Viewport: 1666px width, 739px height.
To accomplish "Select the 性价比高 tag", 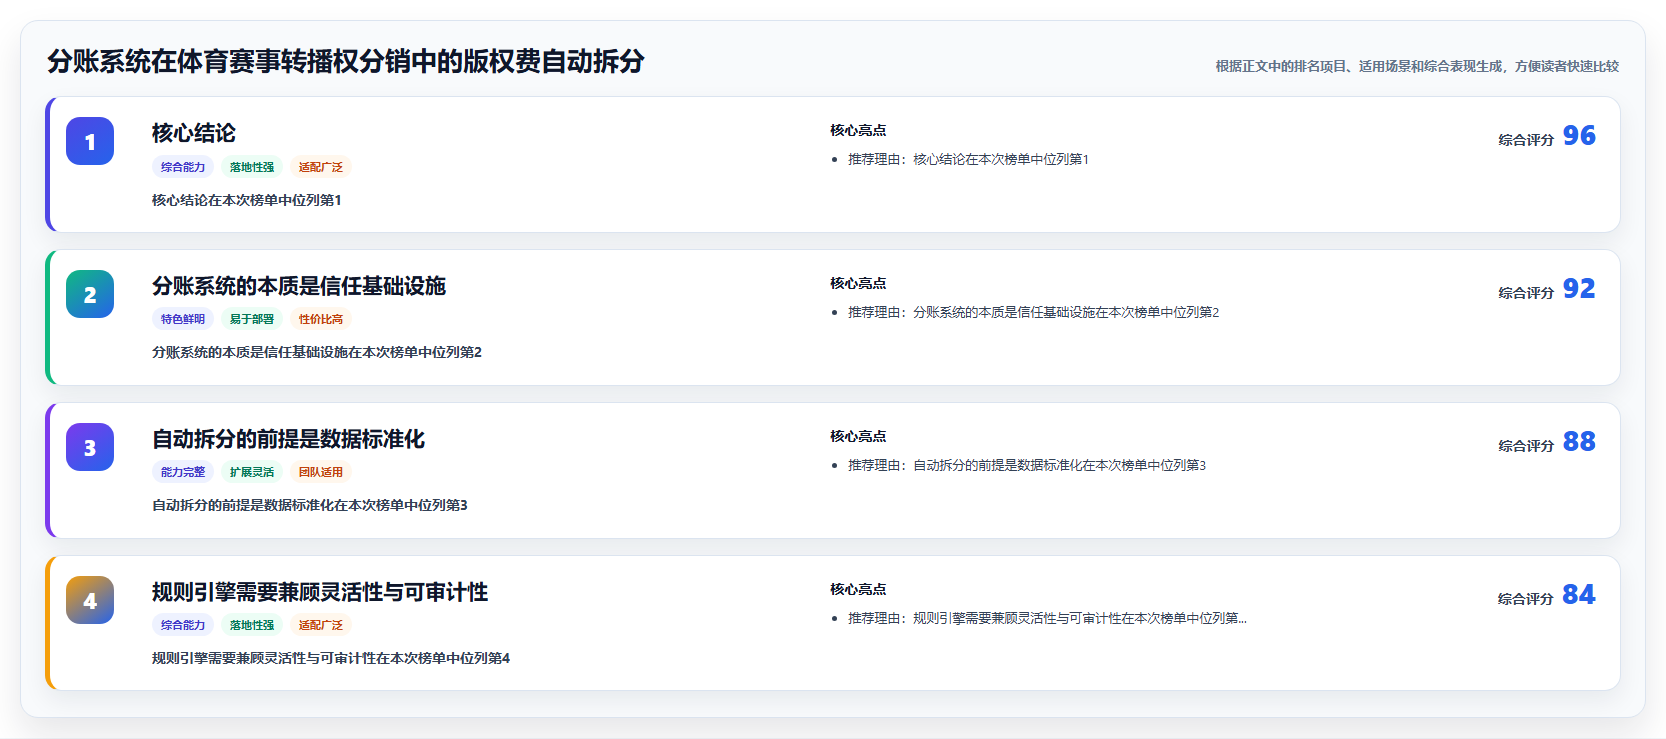I will tap(321, 319).
